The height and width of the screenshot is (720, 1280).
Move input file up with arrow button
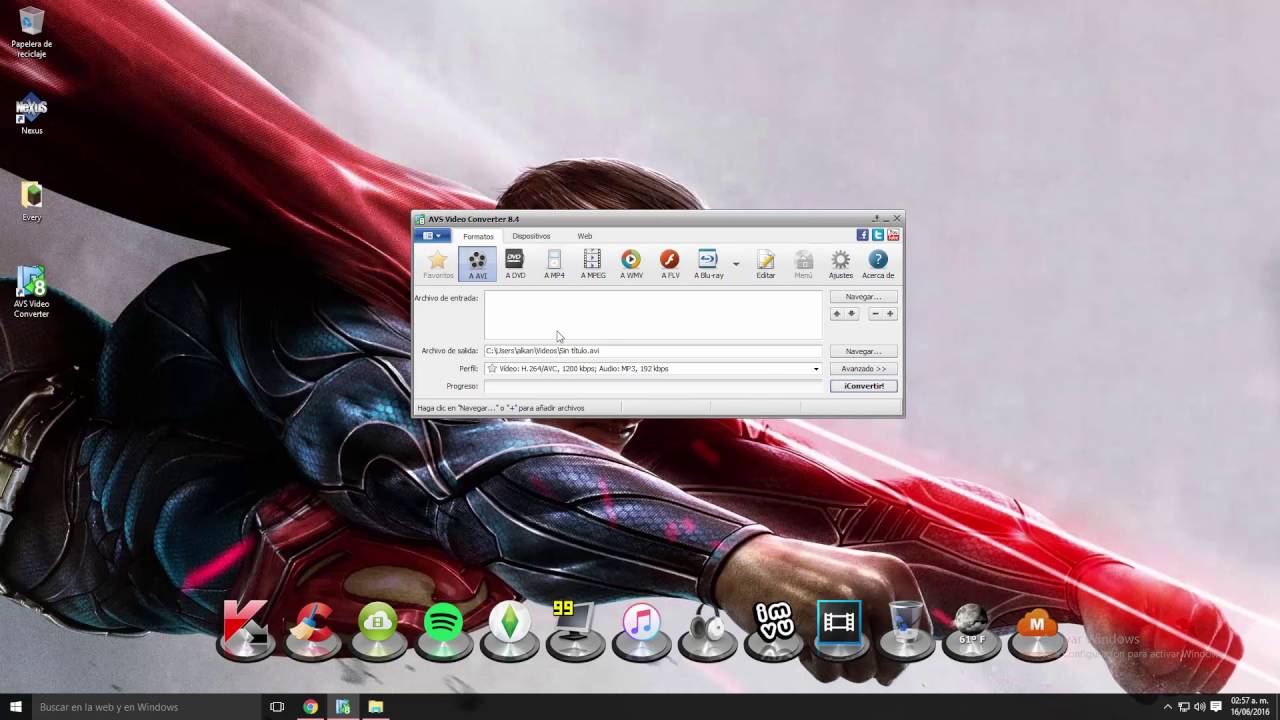[x=837, y=314]
